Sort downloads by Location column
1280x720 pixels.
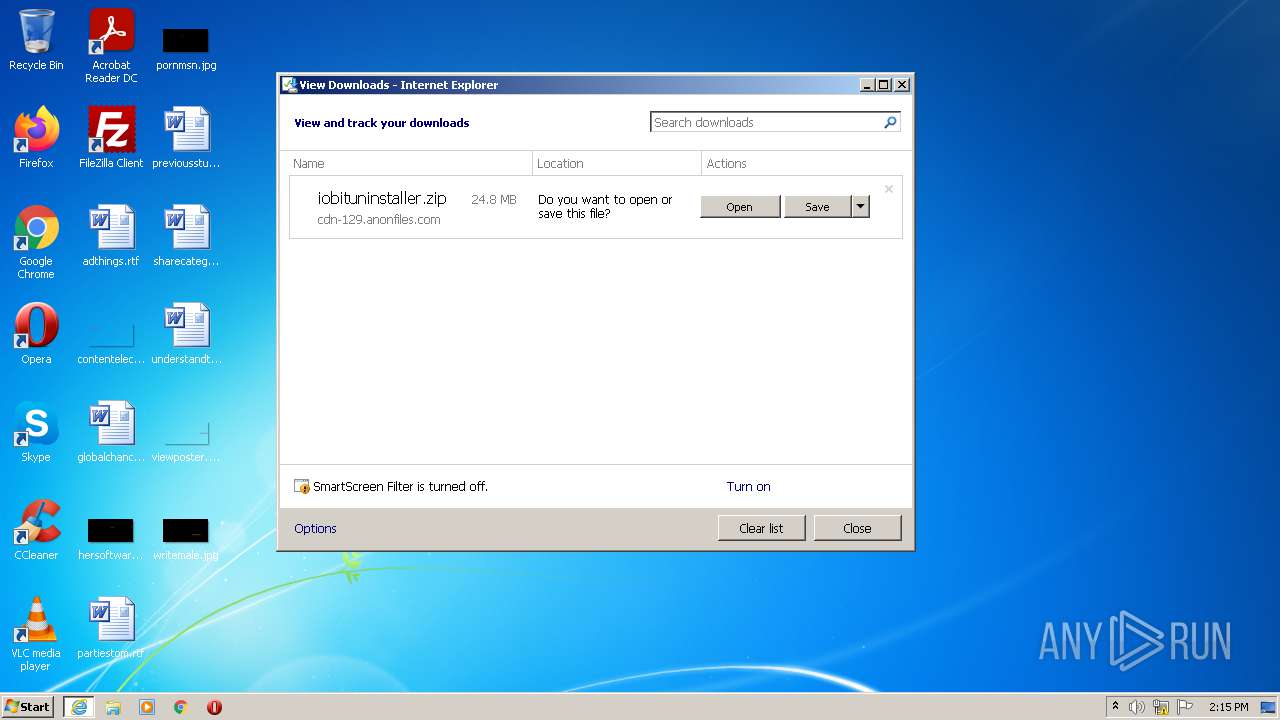point(617,163)
